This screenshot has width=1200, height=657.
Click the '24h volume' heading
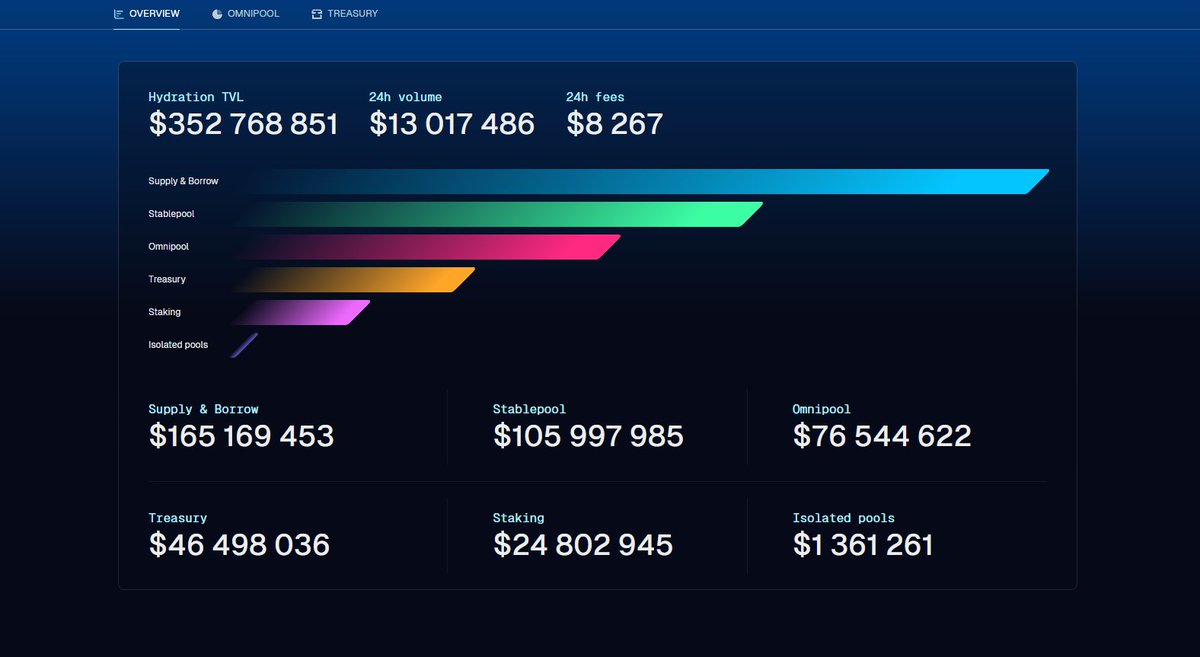[x=405, y=97]
